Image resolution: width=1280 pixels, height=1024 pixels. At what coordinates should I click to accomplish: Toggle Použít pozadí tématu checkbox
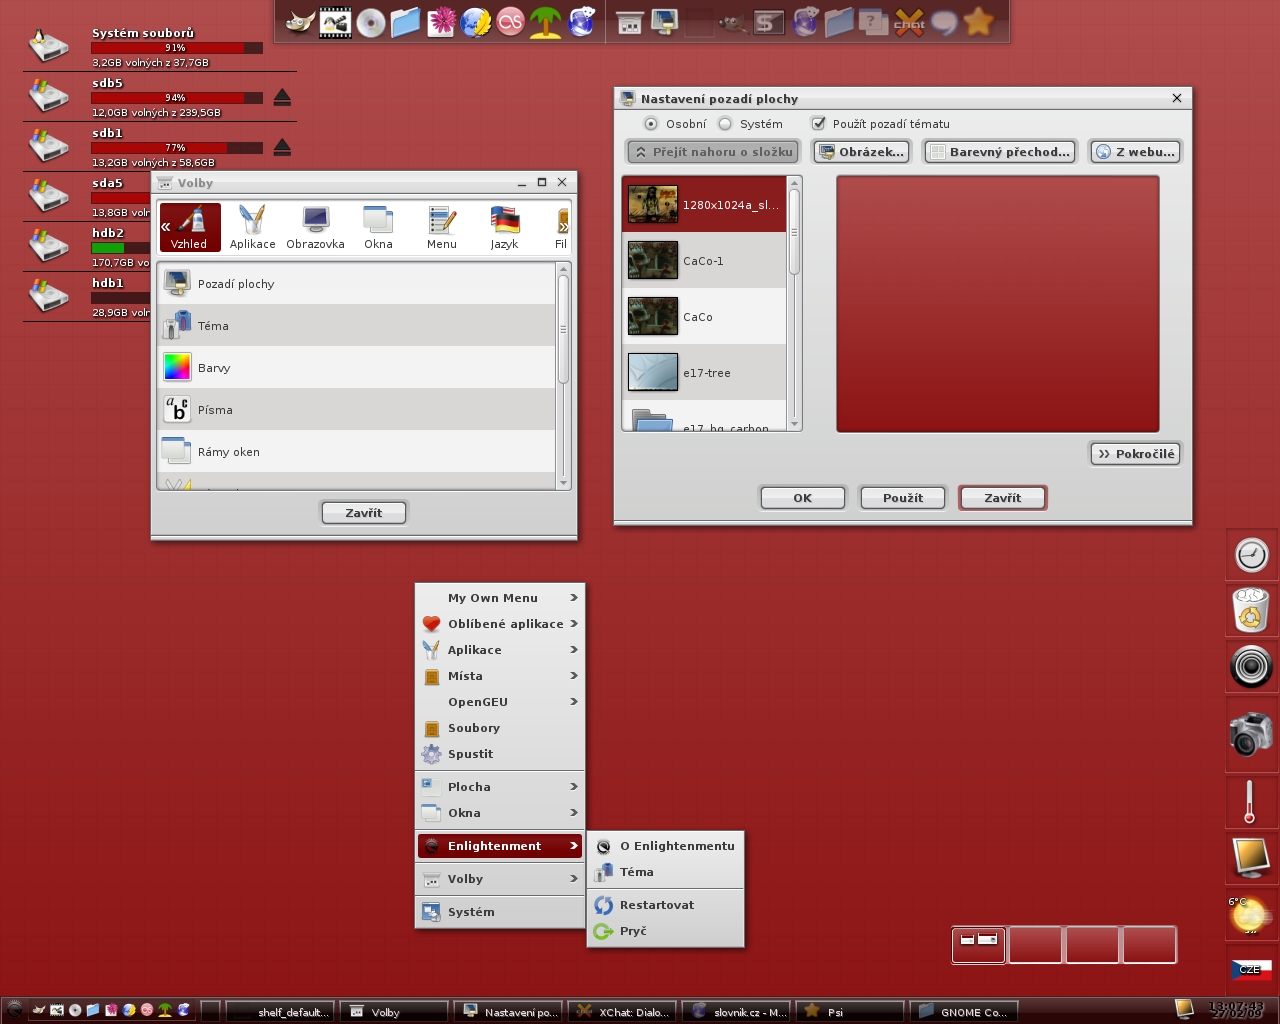tap(819, 124)
